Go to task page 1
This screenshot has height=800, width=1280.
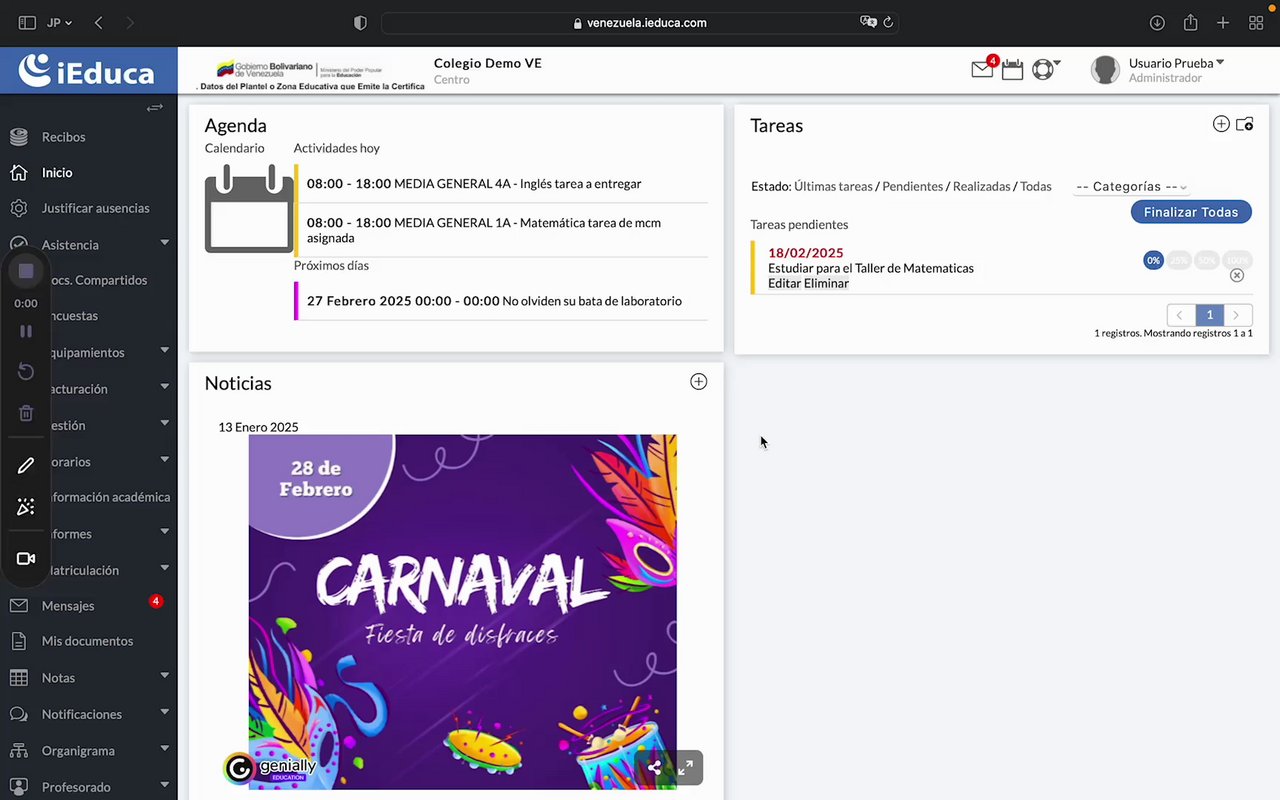[1209, 315]
